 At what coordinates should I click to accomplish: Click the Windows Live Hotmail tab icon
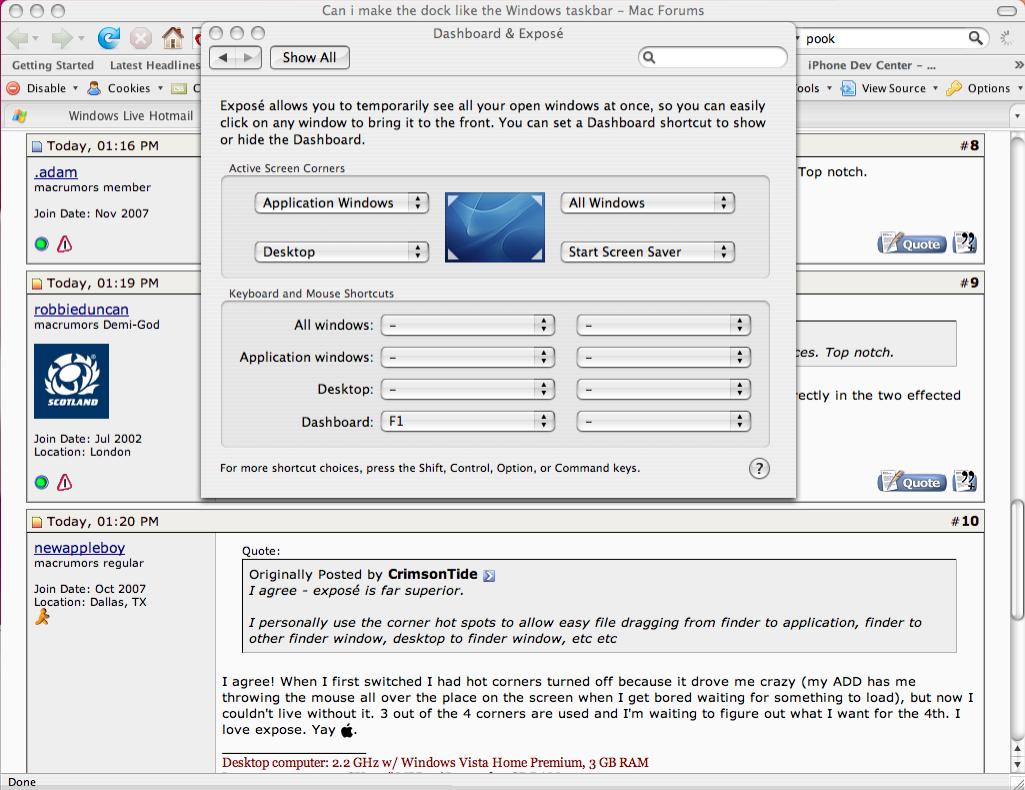coord(20,116)
